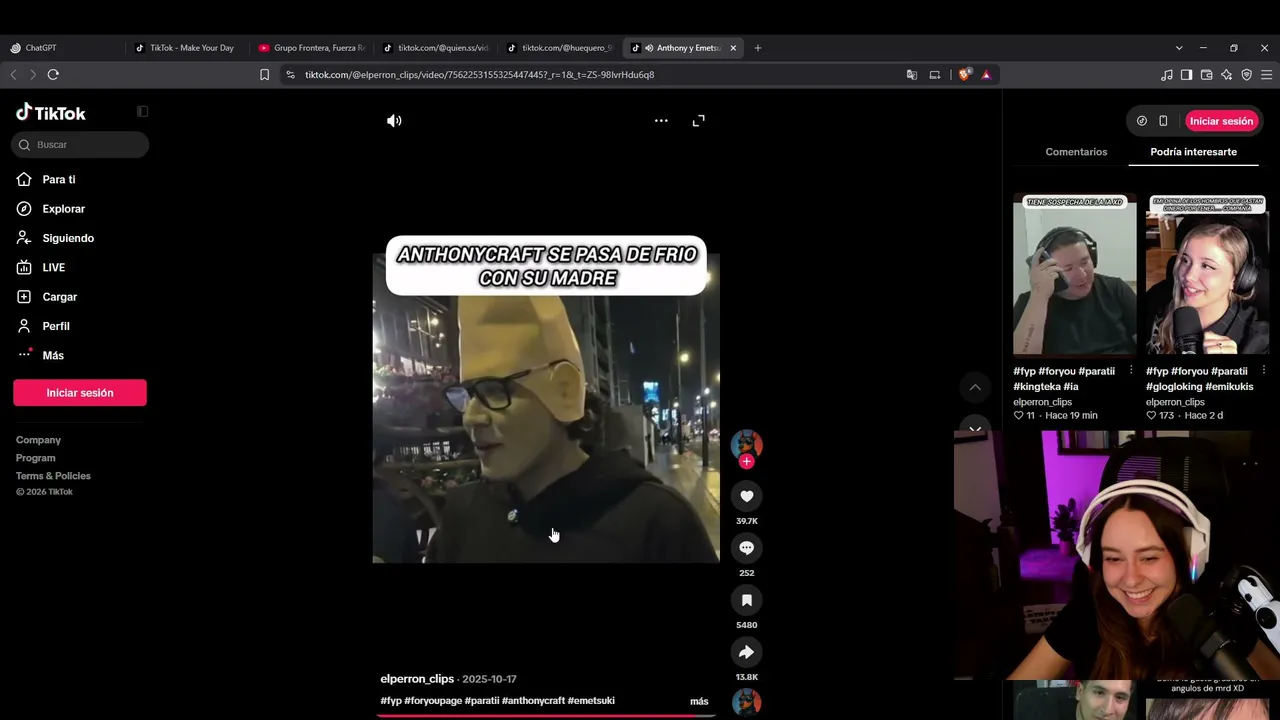Open a new browser tab
The image size is (1280, 720).
click(757, 48)
